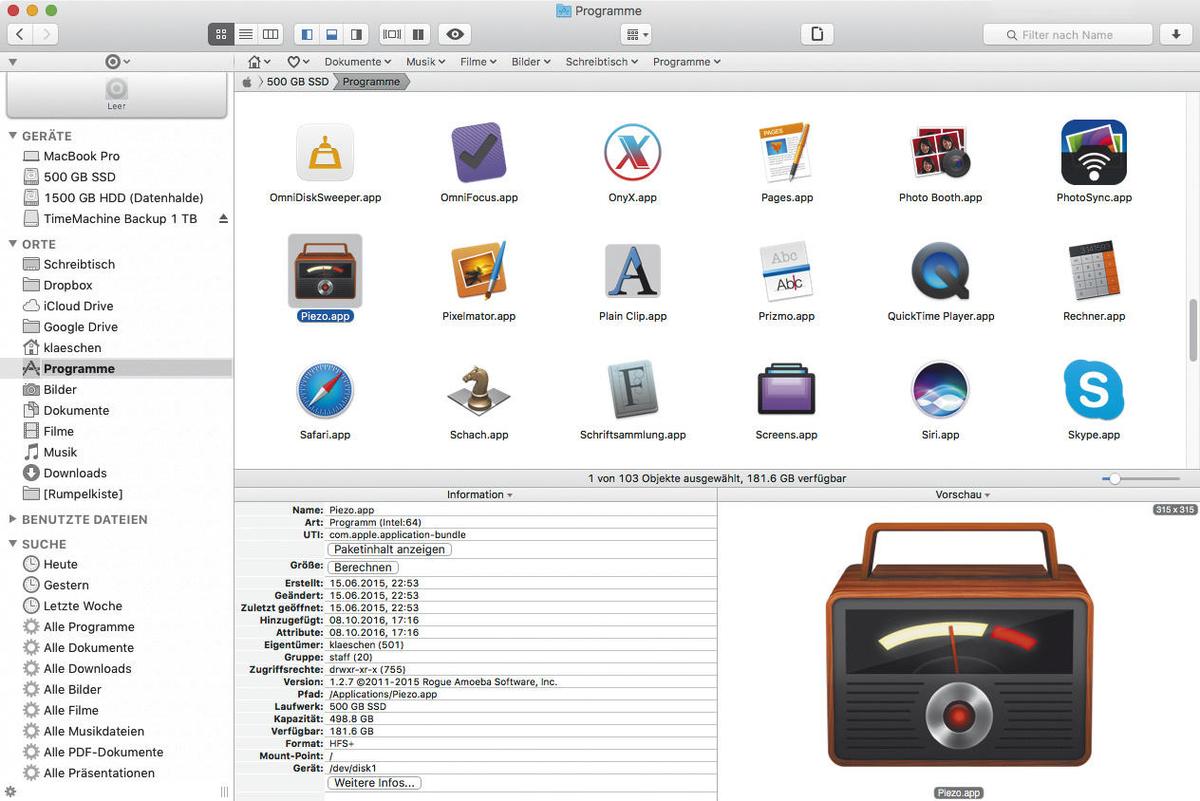
Task: Click the clipboard icon in toolbar
Action: point(817,34)
